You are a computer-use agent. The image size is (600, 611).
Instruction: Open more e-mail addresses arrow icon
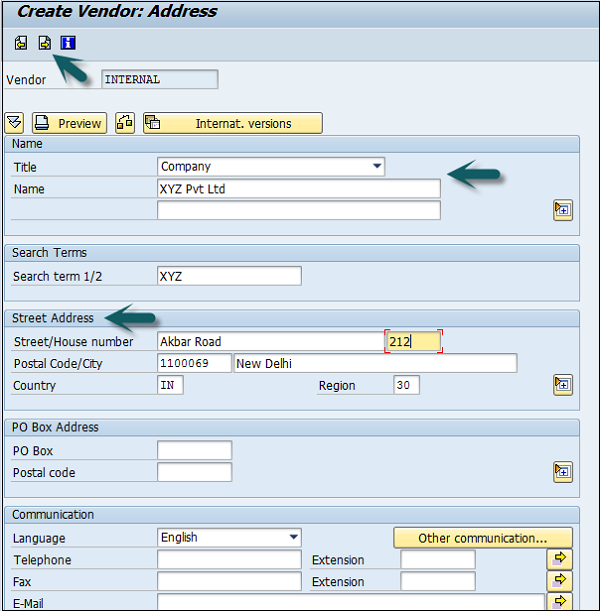(559, 602)
